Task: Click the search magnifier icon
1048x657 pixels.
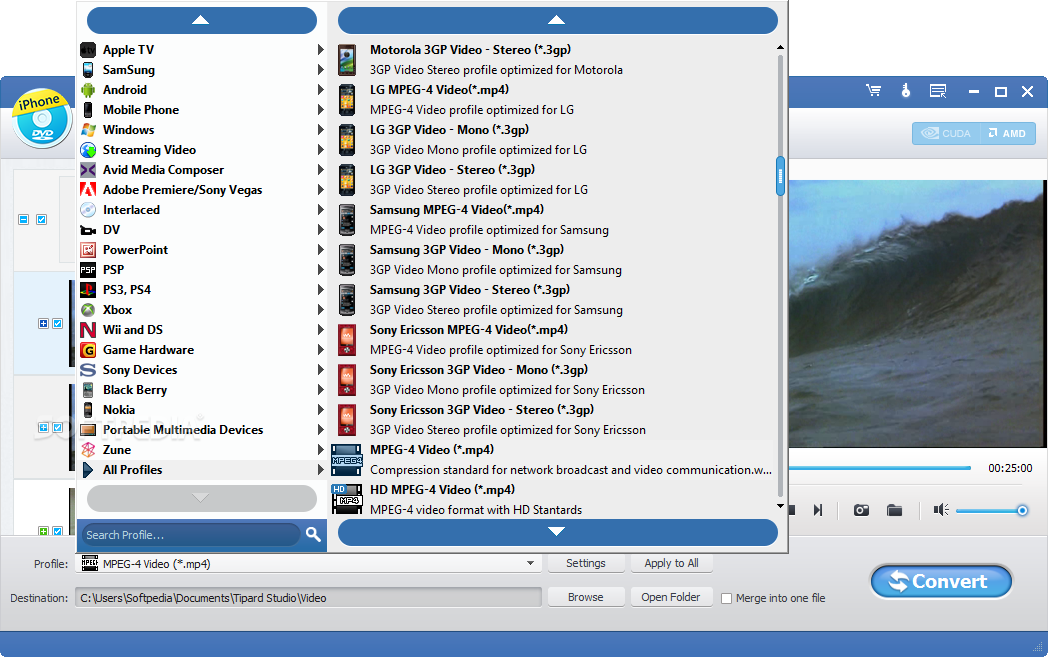Action: (x=313, y=534)
